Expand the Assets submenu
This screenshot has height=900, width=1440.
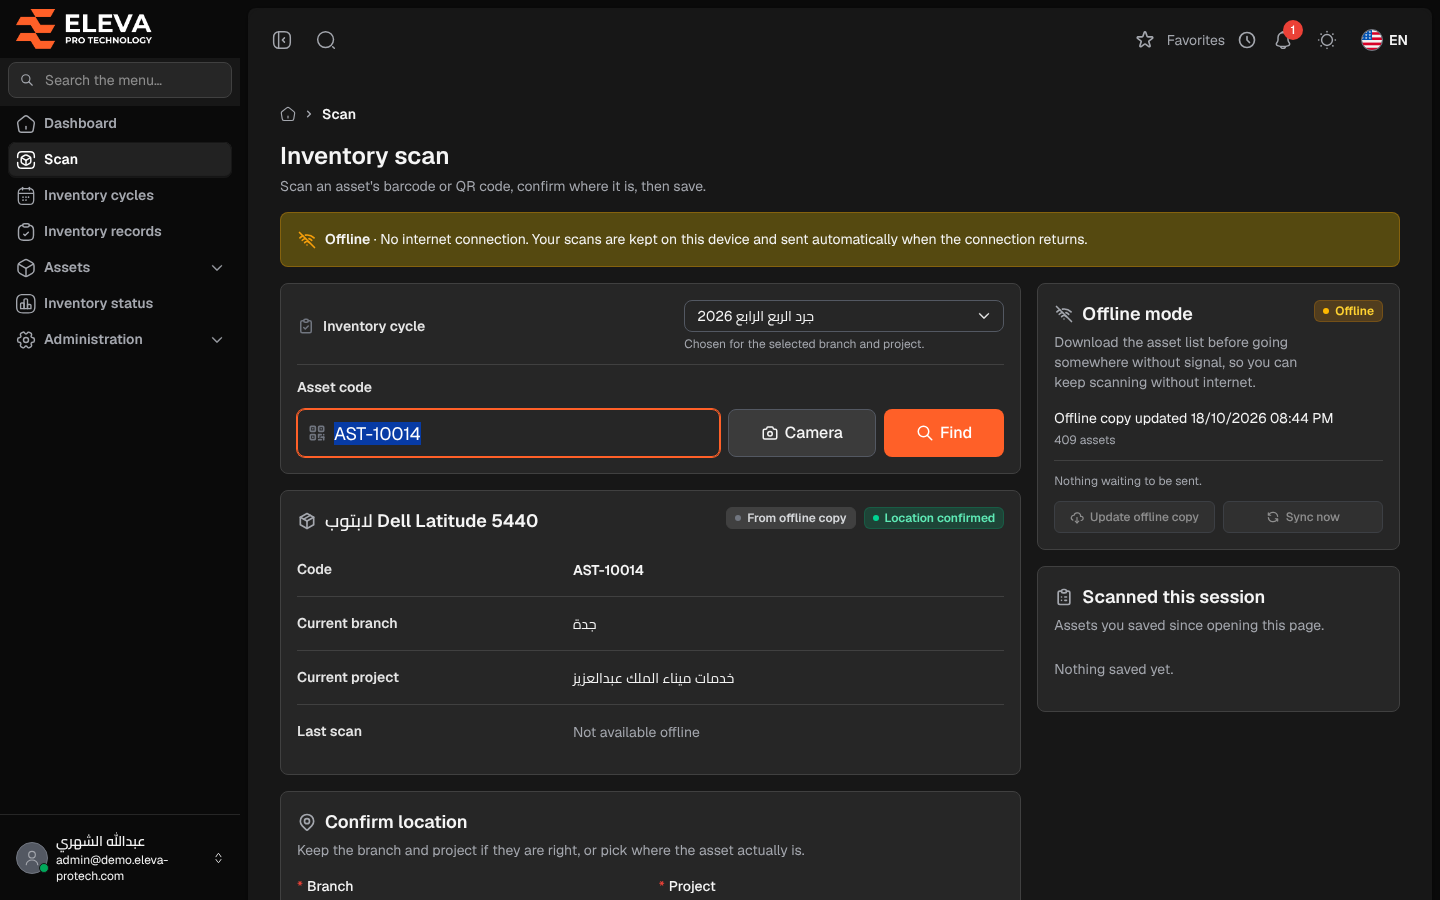click(x=120, y=267)
